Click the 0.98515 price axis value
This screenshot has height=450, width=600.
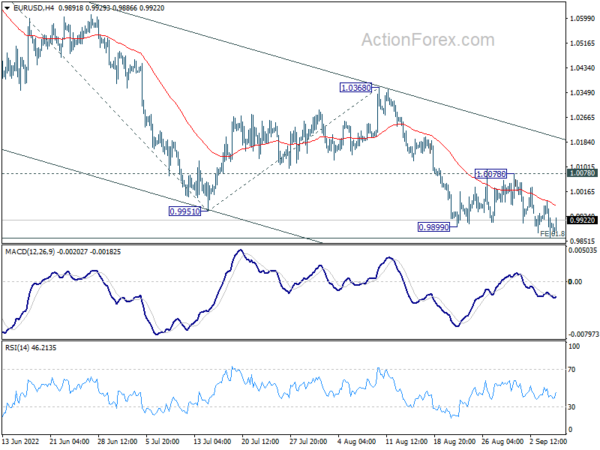pyautogui.click(x=582, y=241)
